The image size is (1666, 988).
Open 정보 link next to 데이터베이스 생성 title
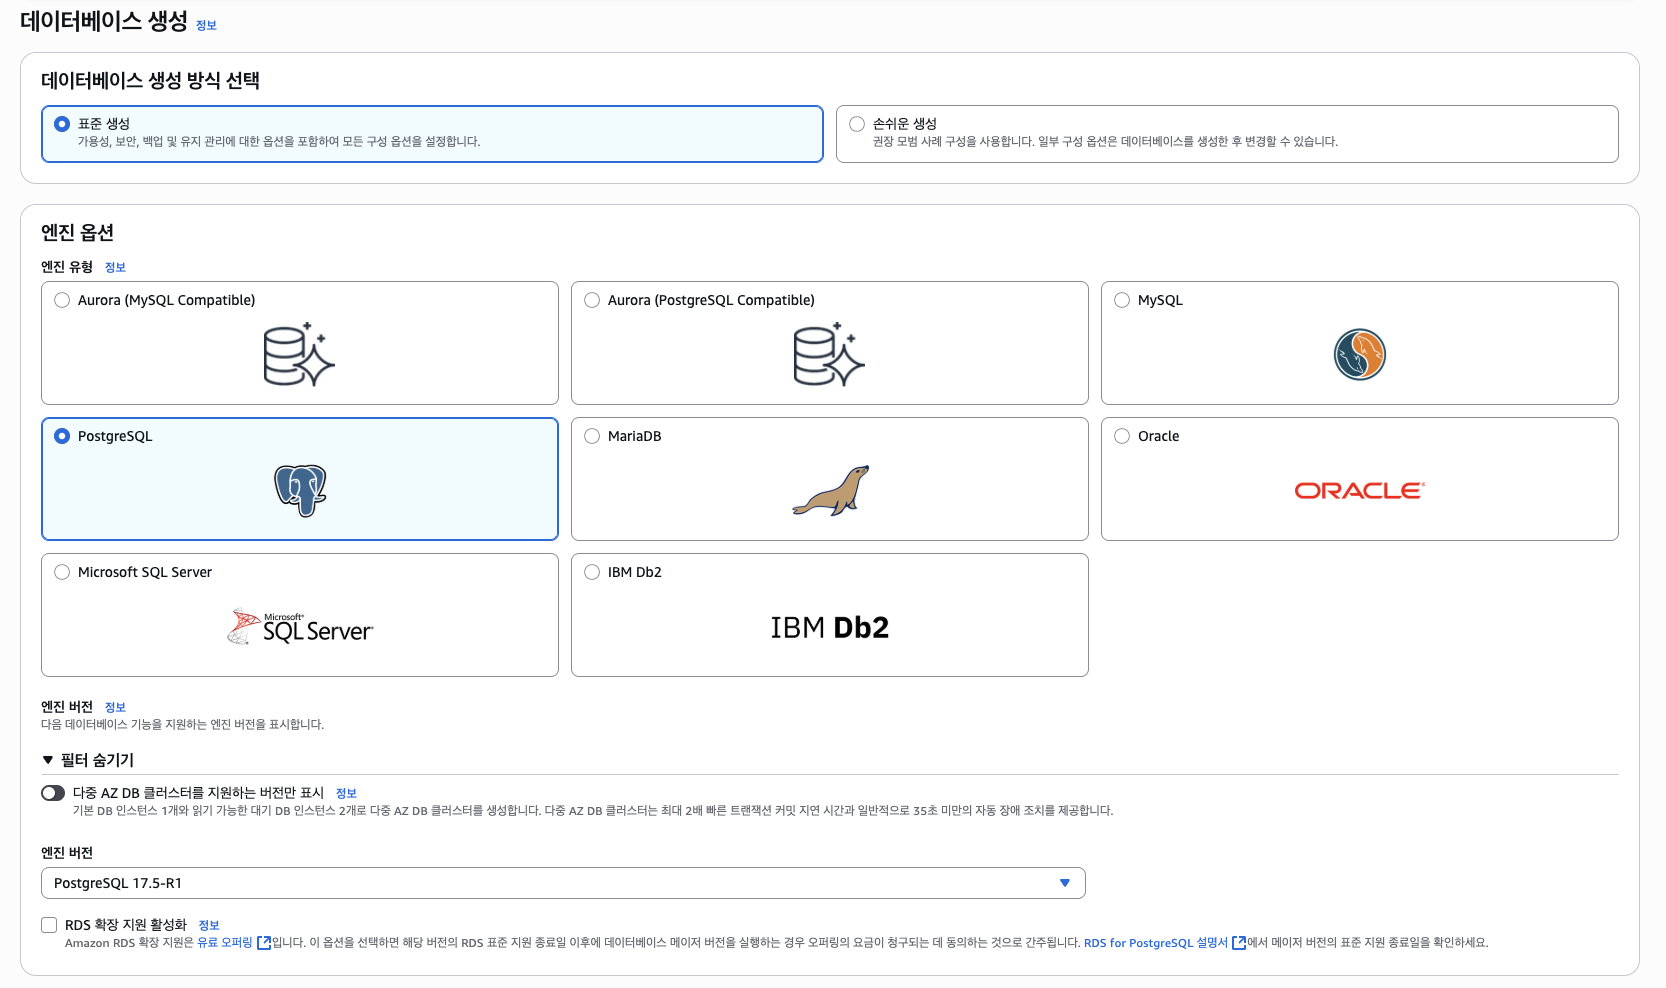[206, 25]
